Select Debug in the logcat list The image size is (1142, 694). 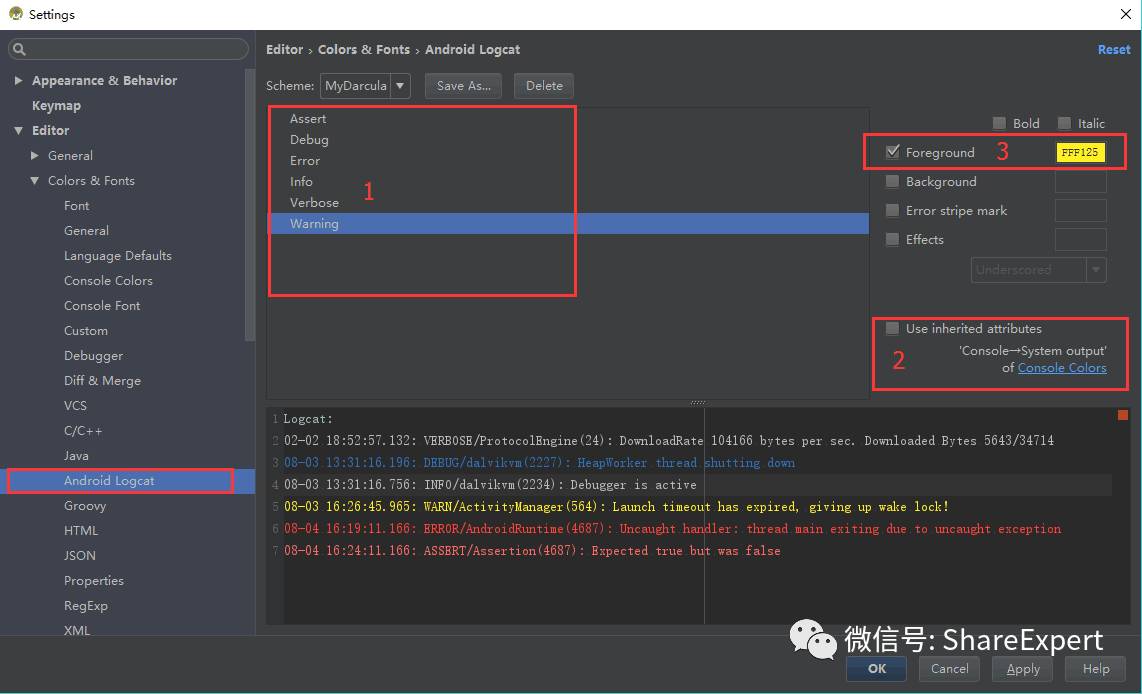click(x=310, y=140)
